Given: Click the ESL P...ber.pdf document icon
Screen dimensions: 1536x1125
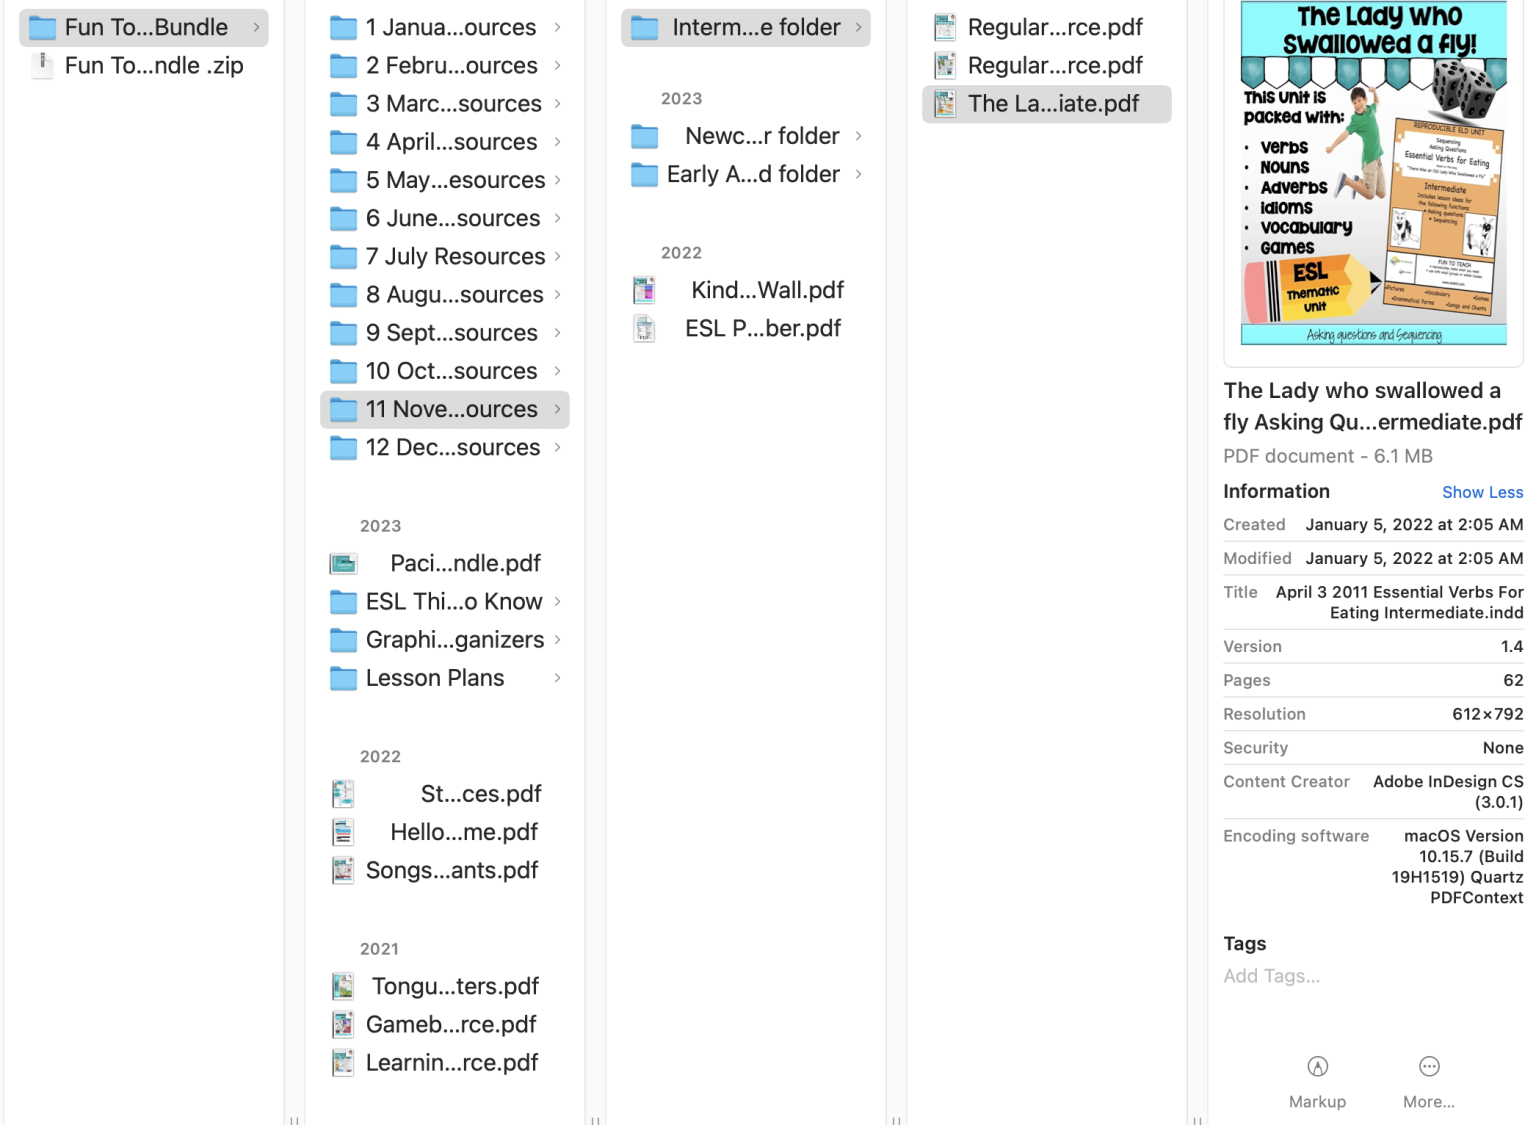Looking at the screenshot, I should (644, 329).
